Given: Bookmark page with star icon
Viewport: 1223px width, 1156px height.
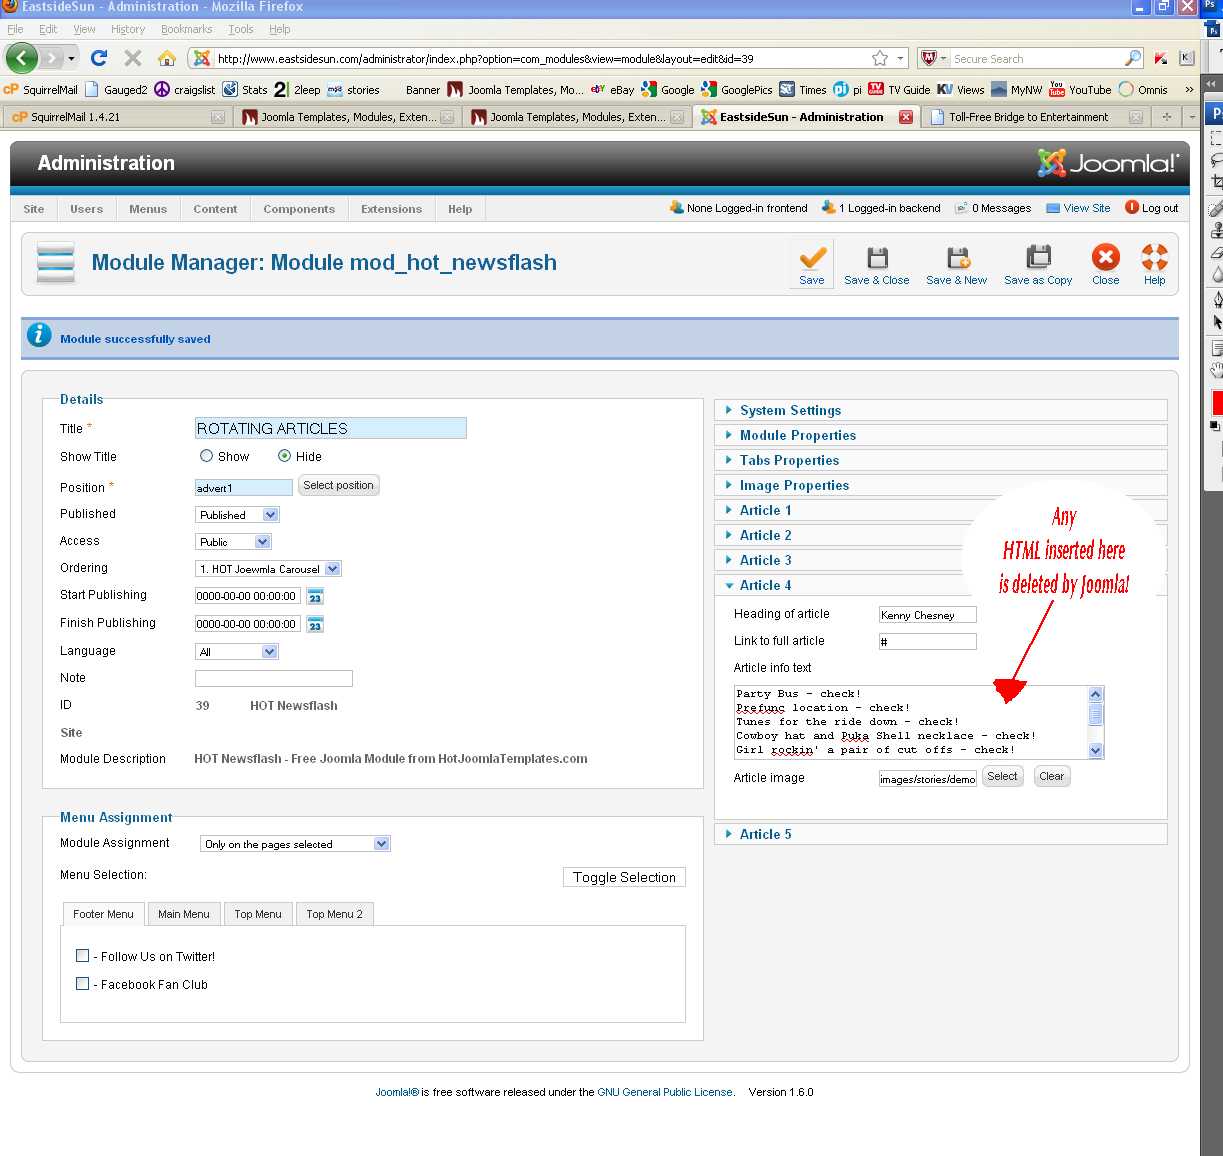Looking at the screenshot, I should (x=880, y=58).
